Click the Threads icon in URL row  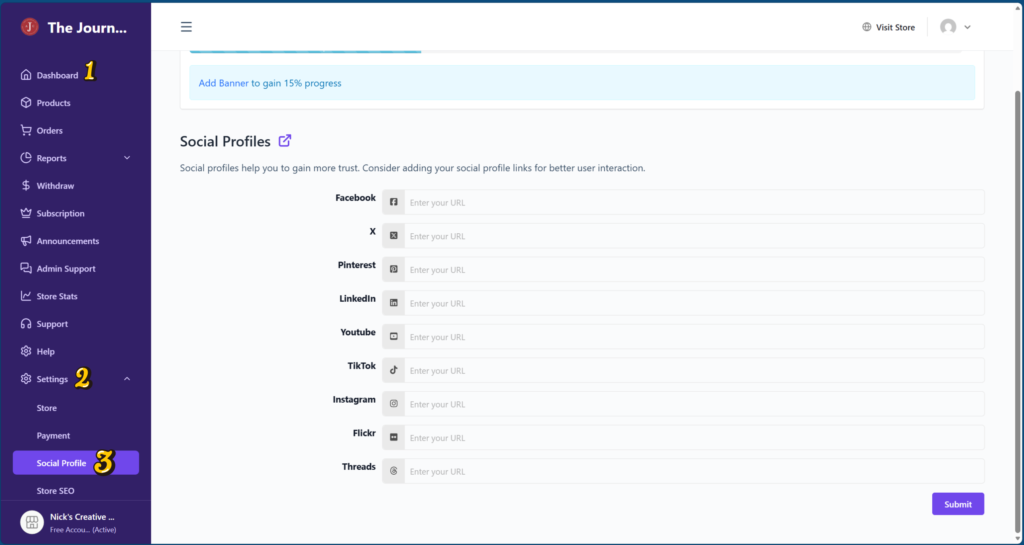pos(394,471)
